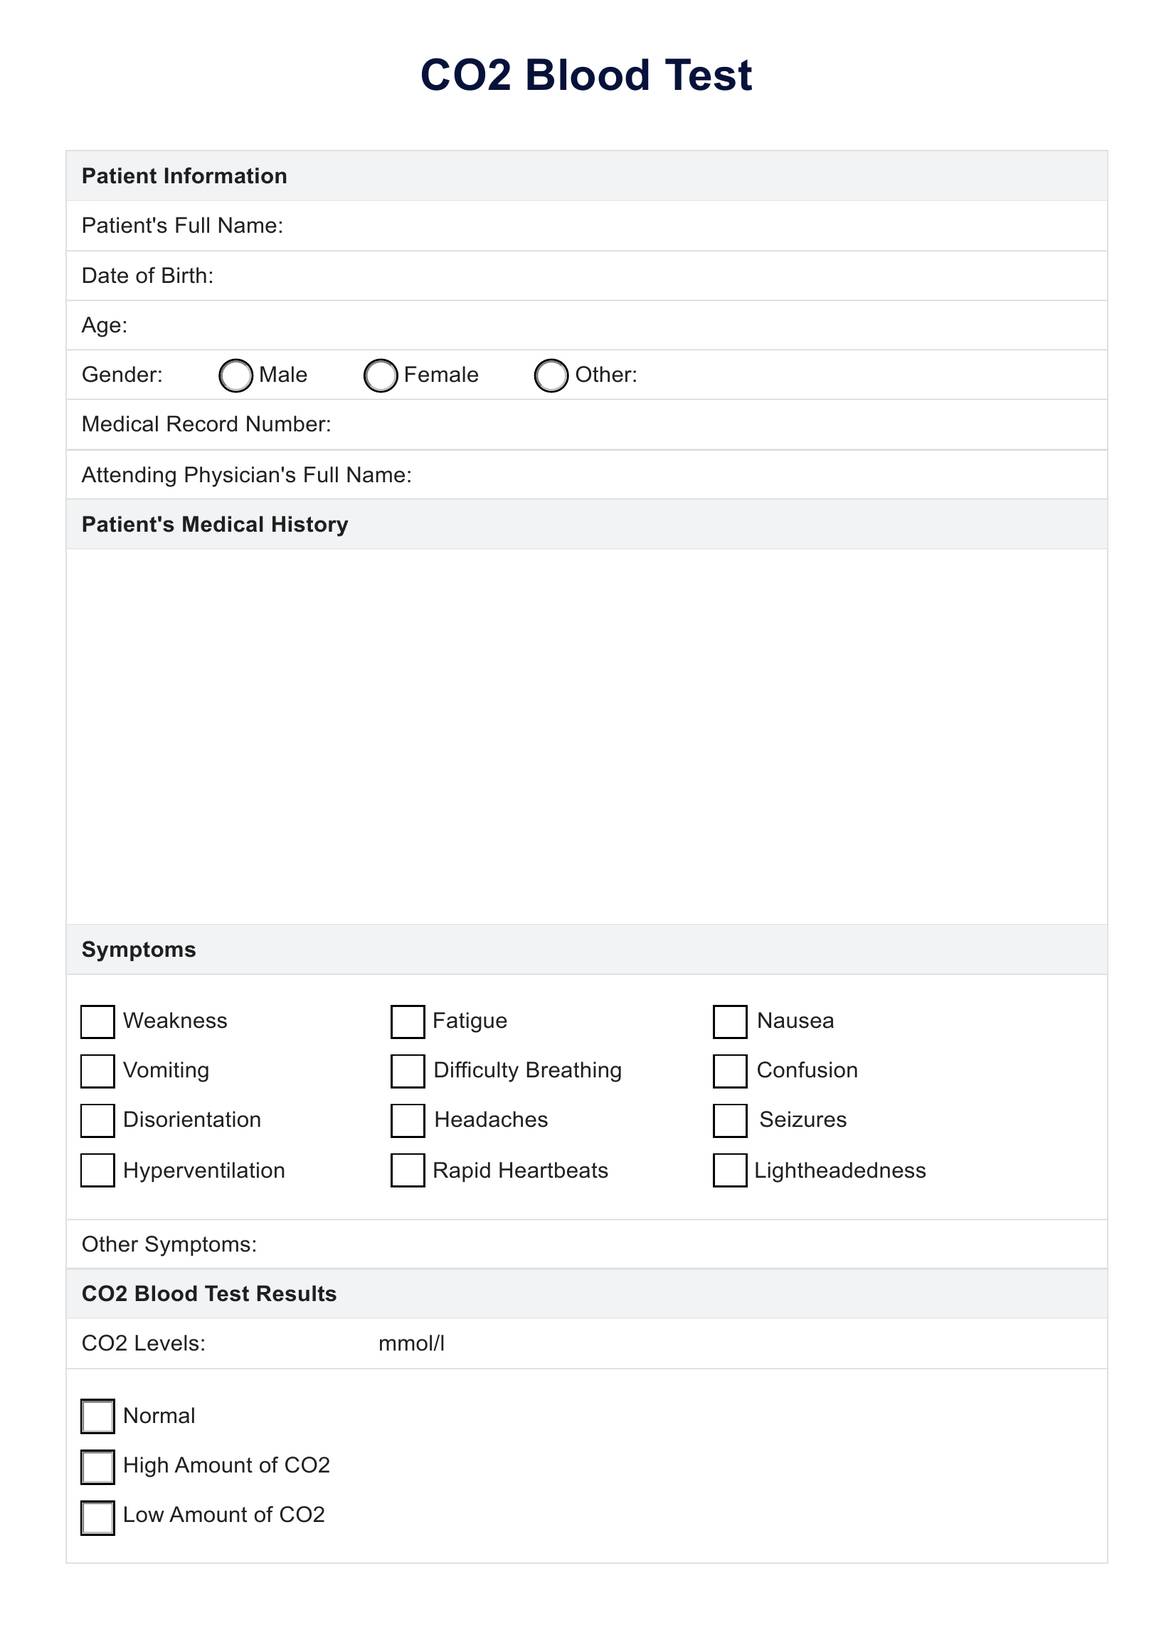
Task: Click into the Patient's Medical History text area
Action: click(x=587, y=736)
